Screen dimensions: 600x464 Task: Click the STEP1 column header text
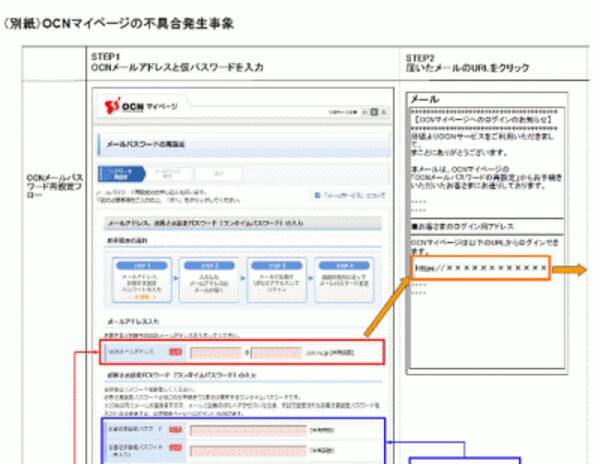click(x=177, y=62)
